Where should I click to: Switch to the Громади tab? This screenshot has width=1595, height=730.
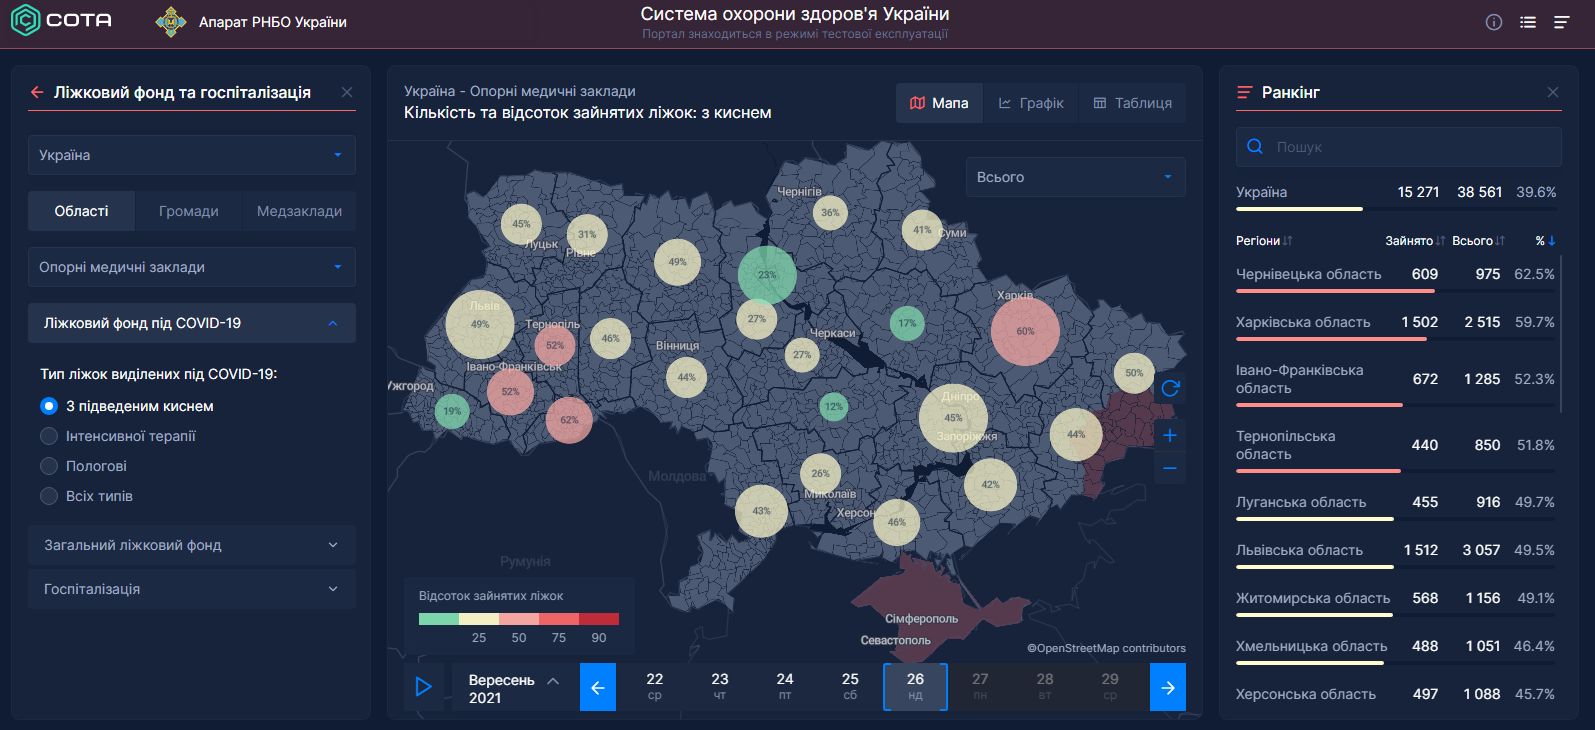pyautogui.click(x=188, y=211)
